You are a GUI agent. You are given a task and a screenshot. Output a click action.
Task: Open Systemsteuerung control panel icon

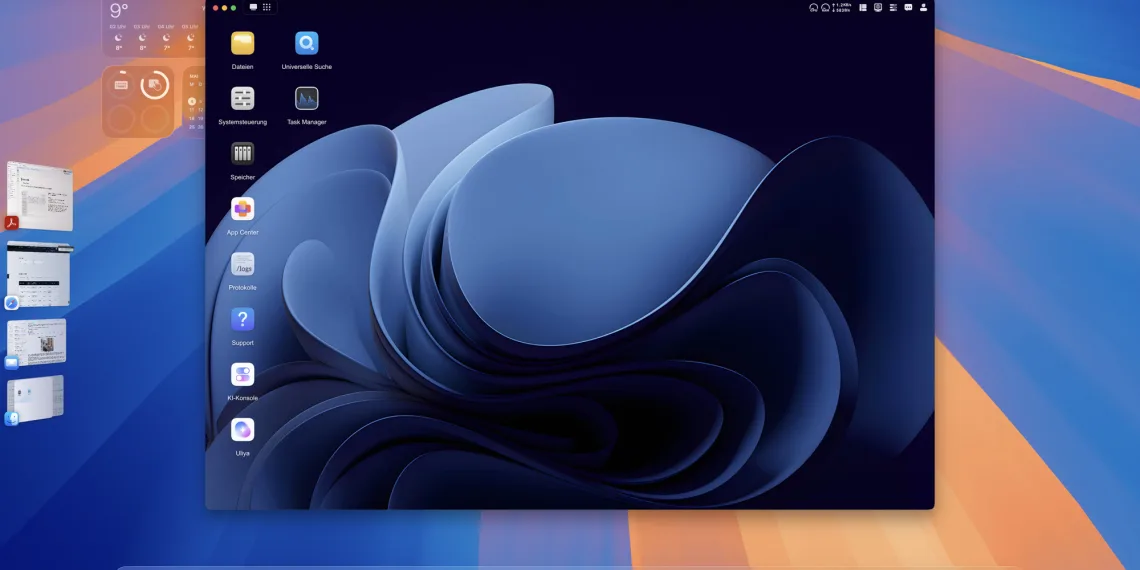click(242, 98)
